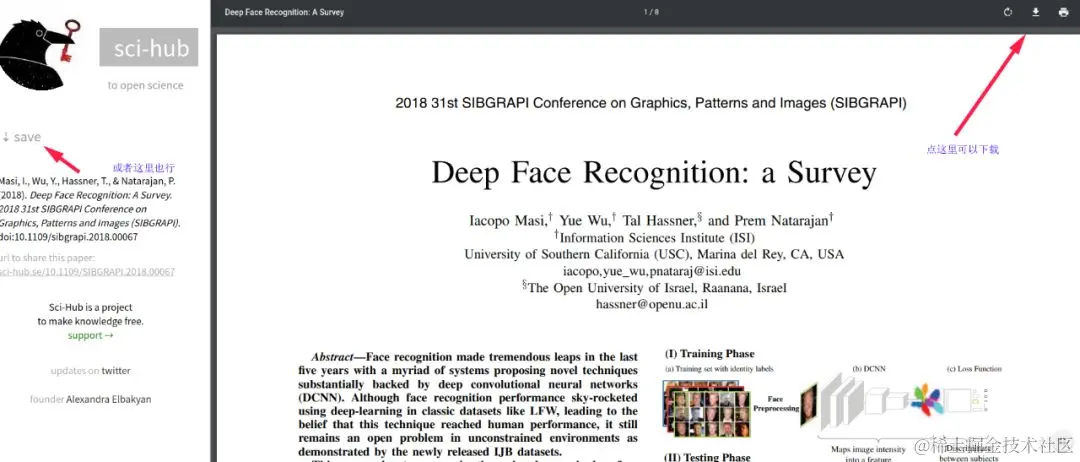Click 'The Open University of Israel, Raanana, Israel'
Screen dimensions: 1080x462
coord(654,288)
